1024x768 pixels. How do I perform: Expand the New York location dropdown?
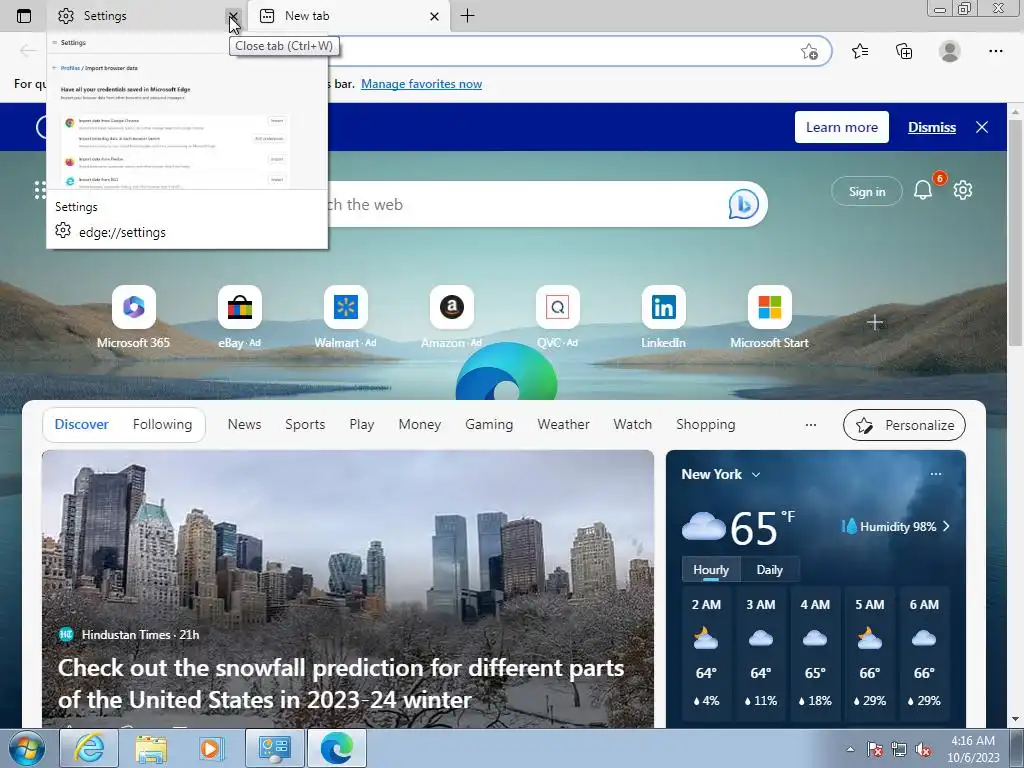coord(756,475)
